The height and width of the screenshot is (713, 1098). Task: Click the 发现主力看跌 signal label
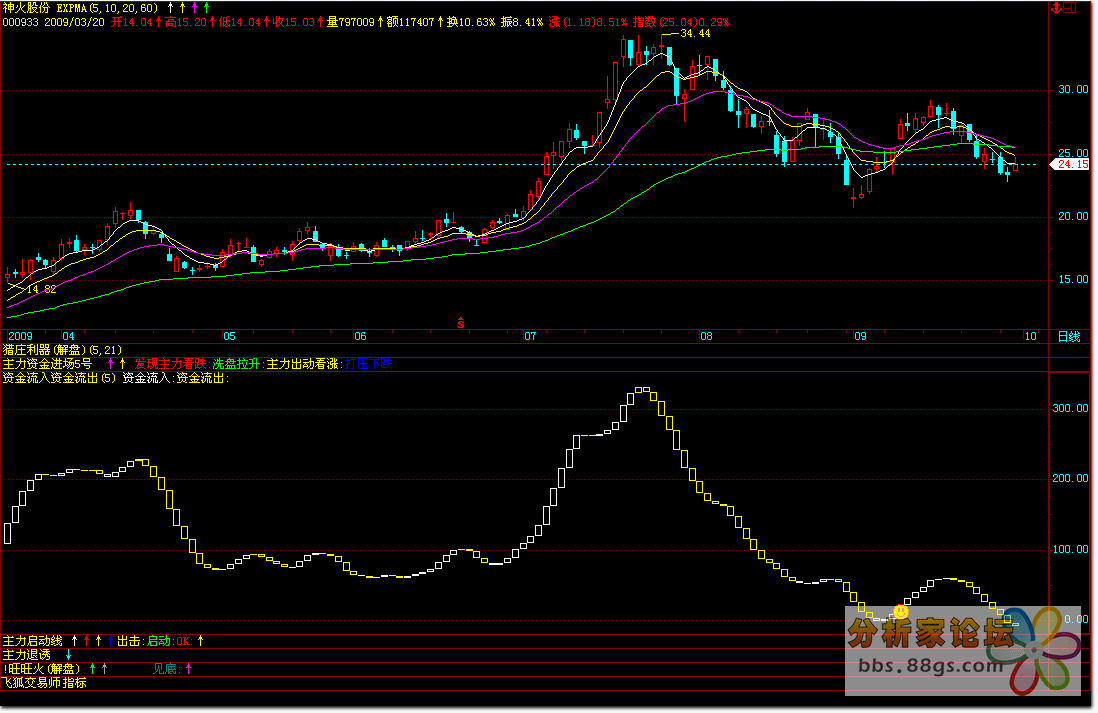(170, 364)
